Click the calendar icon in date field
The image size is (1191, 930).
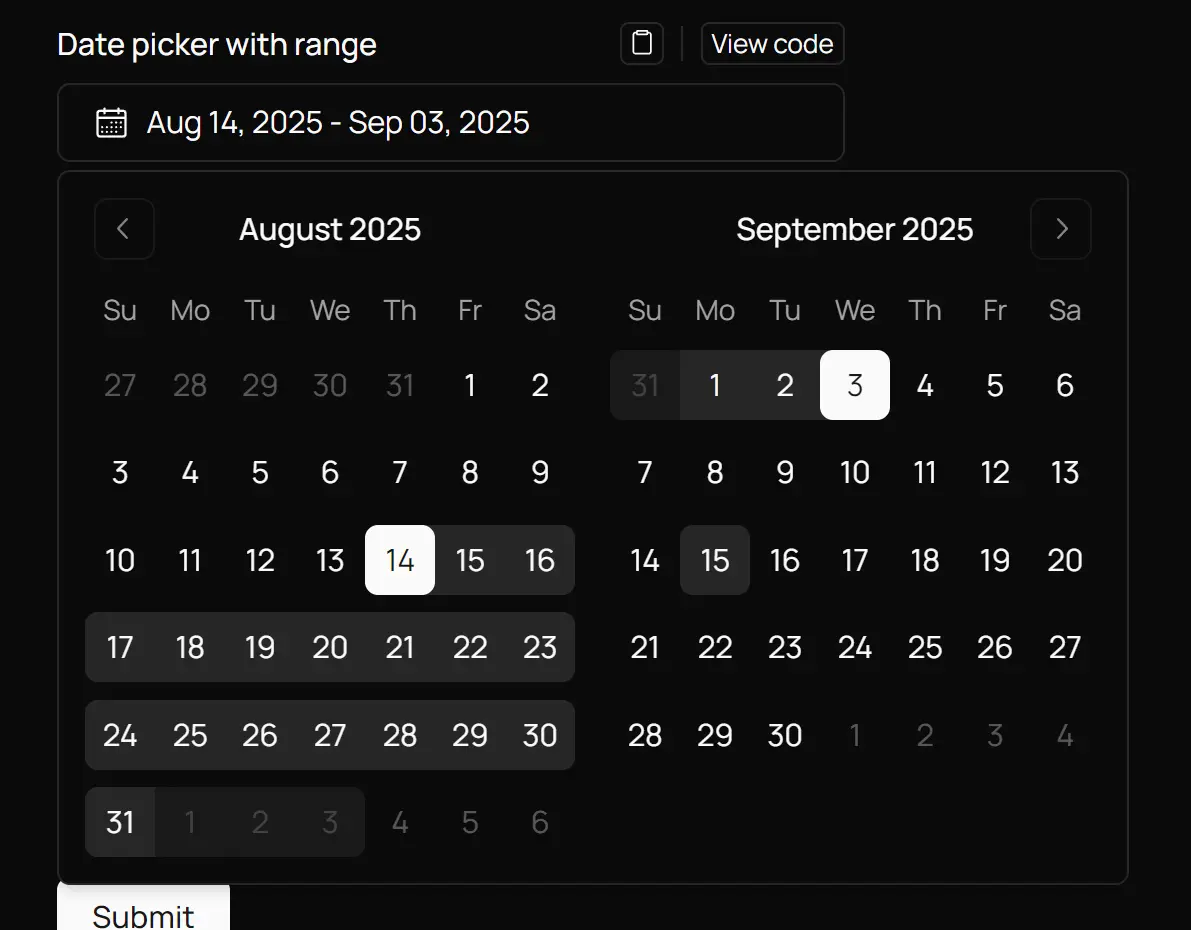coord(111,123)
